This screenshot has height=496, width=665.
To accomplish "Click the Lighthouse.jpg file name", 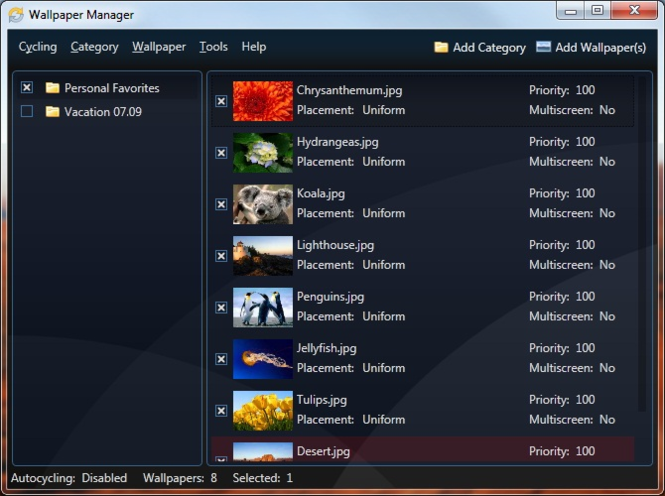I will pyautogui.click(x=335, y=245).
